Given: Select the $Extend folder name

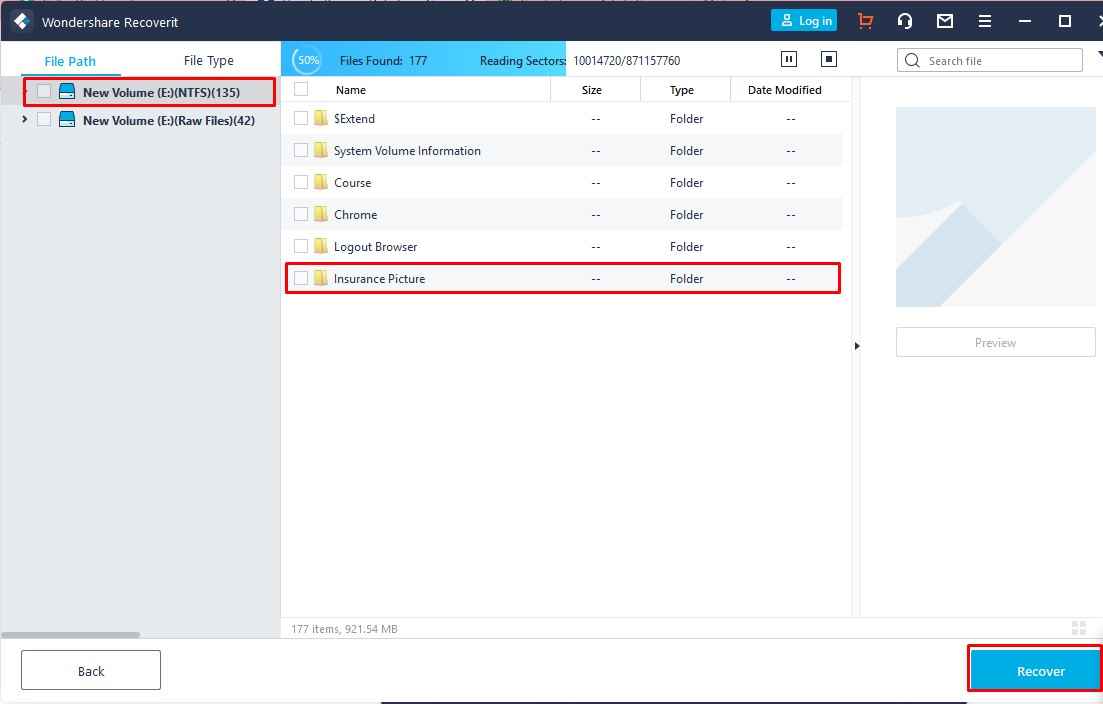Looking at the screenshot, I should [354, 118].
